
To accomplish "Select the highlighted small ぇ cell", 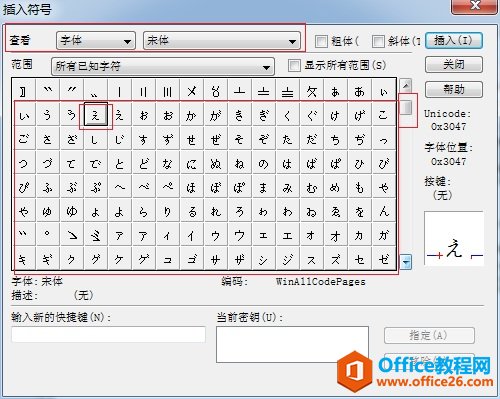I will click(x=96, y=114).
